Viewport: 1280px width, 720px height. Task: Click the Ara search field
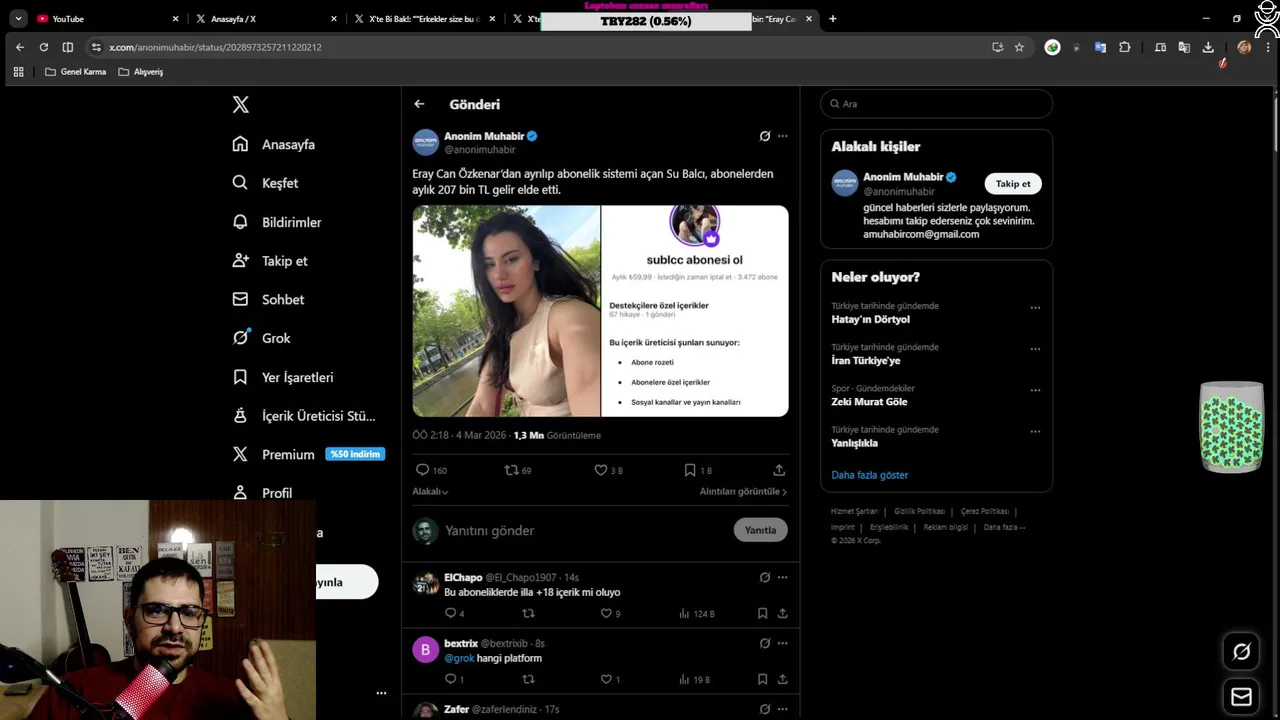tap(936, 104)
